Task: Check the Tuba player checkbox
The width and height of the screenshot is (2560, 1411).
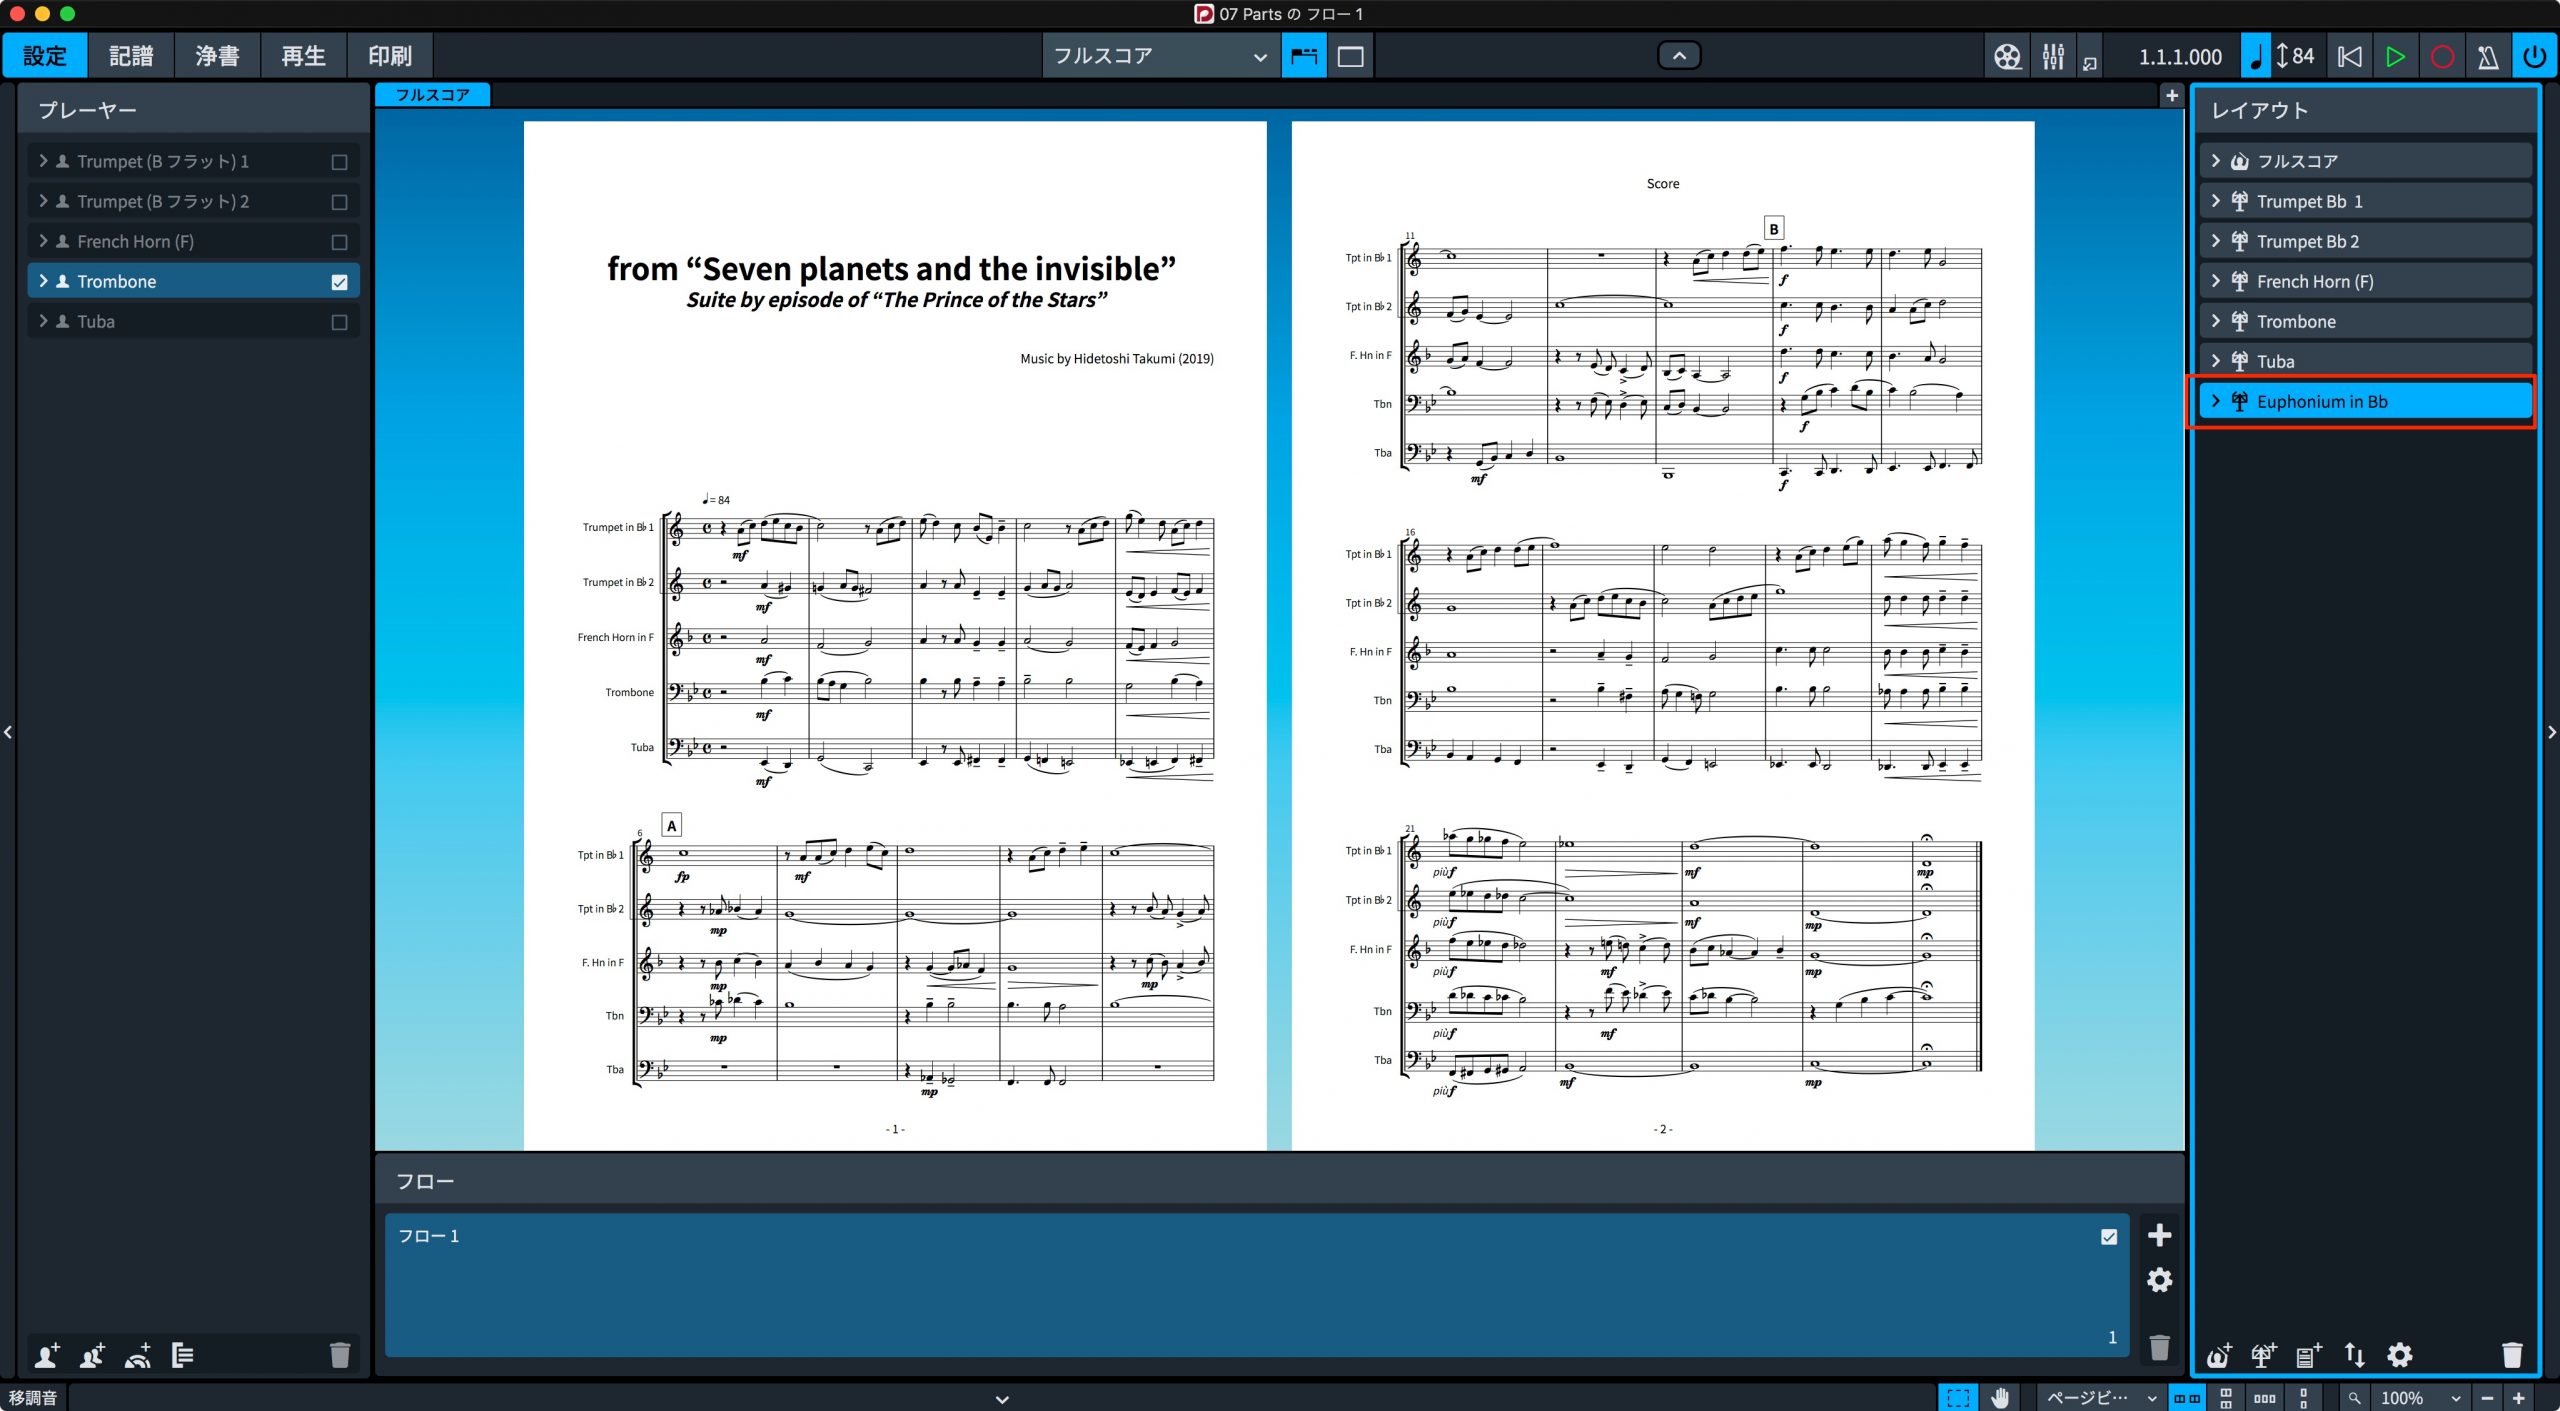Action: (340, 322)
